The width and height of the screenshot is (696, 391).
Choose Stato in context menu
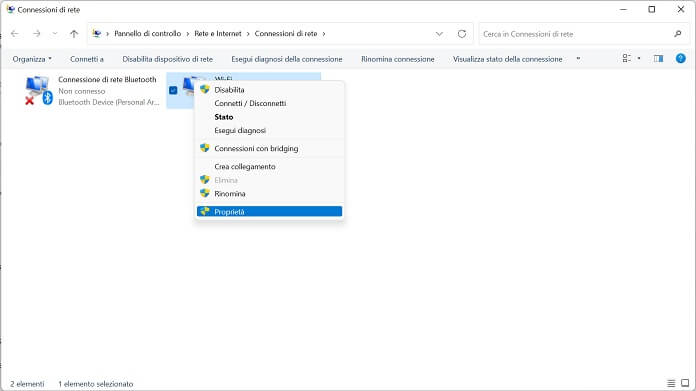[269, 117]
